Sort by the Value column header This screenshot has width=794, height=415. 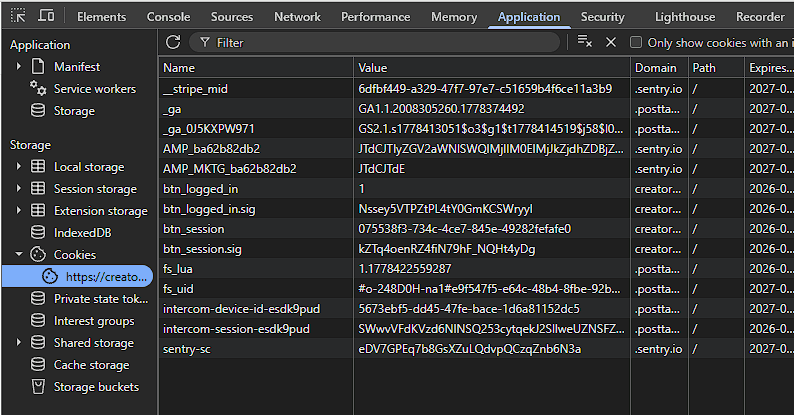(492, 67)
